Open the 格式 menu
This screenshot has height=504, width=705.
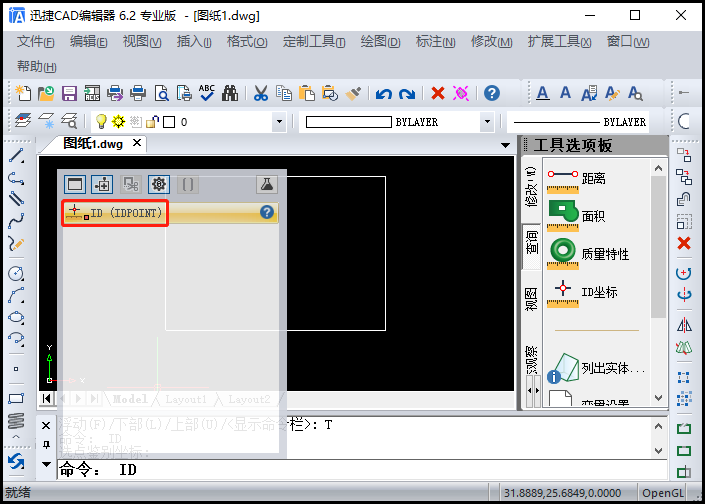pos(247,42)
